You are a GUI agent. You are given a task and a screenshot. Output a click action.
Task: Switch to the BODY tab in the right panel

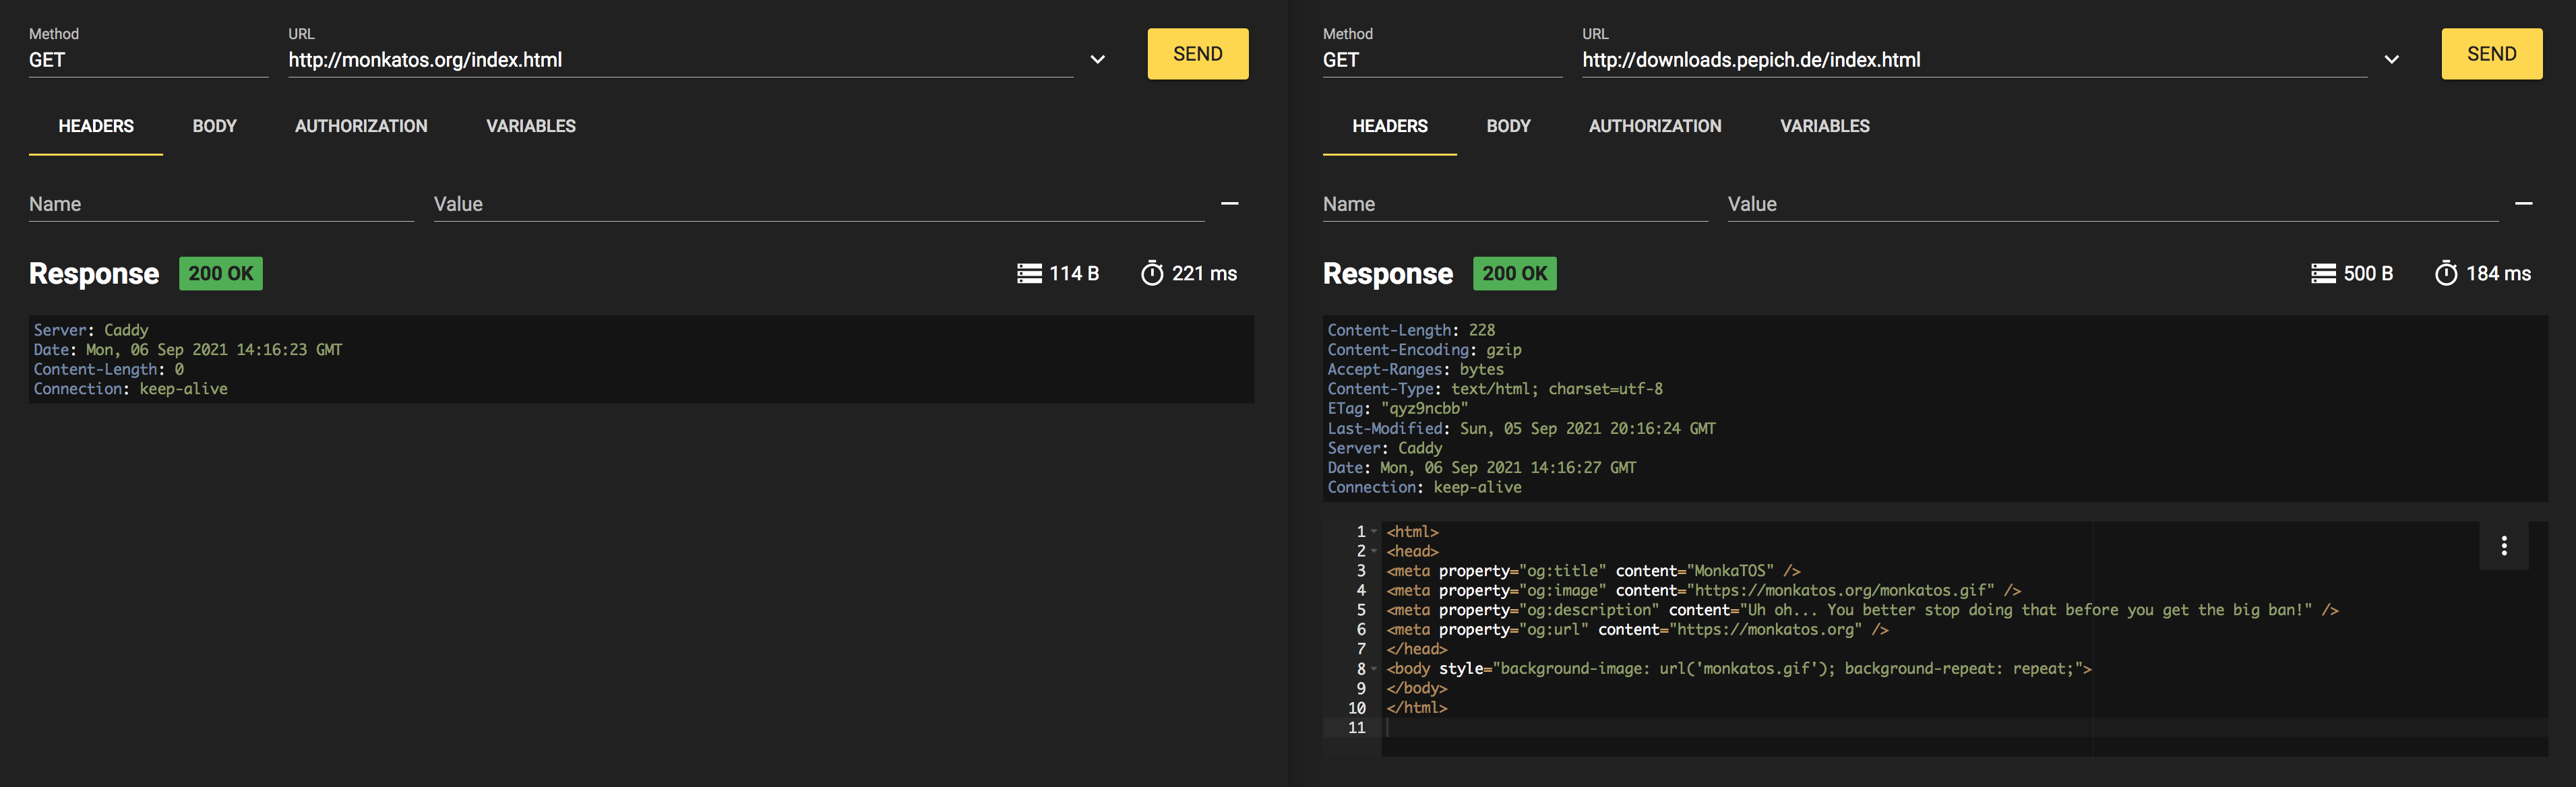(x=1508, y=126)
